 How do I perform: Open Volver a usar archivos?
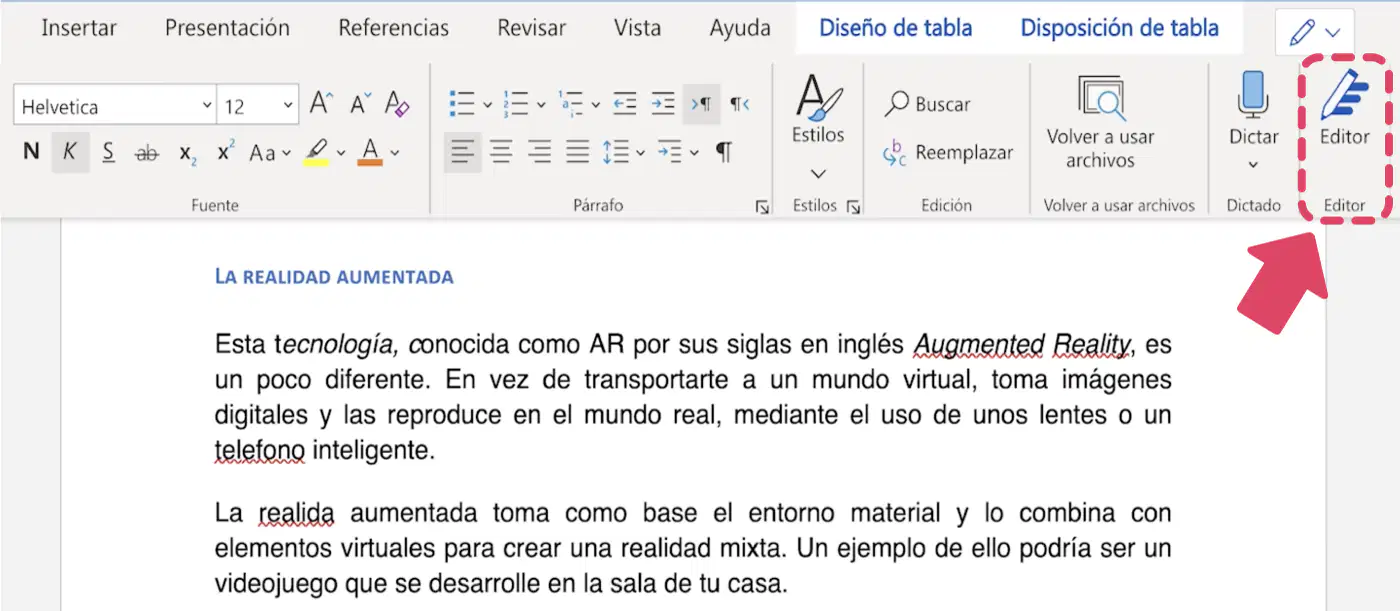(1100, 122)
